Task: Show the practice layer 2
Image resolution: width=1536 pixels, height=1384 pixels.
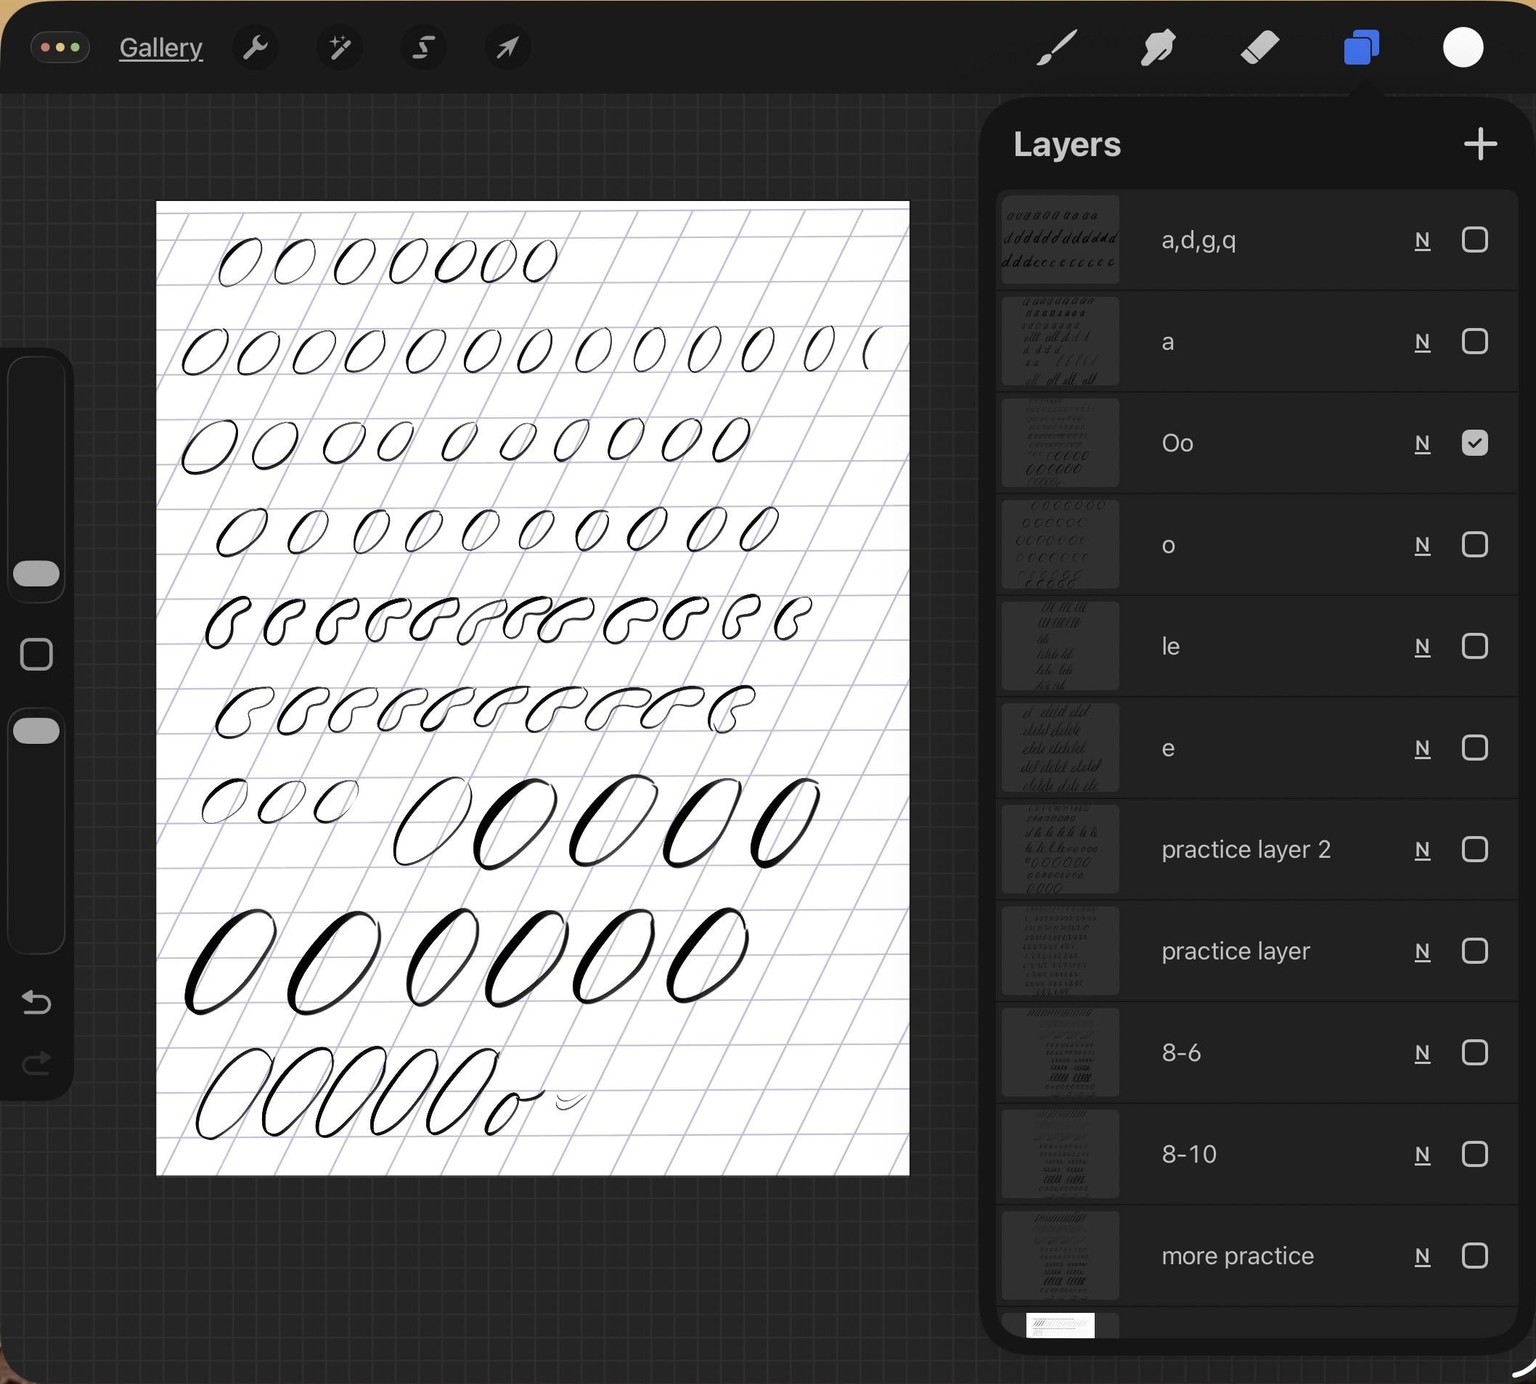Action: (1475, 849)
